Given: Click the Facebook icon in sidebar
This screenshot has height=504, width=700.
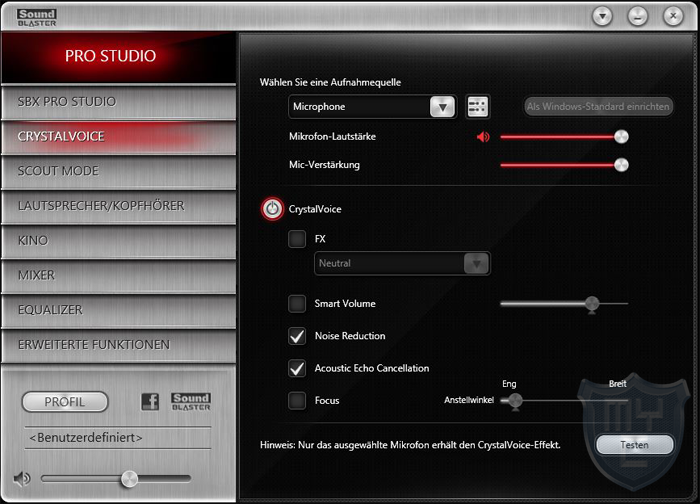Looking at the screenshot, I should (150, 402).
